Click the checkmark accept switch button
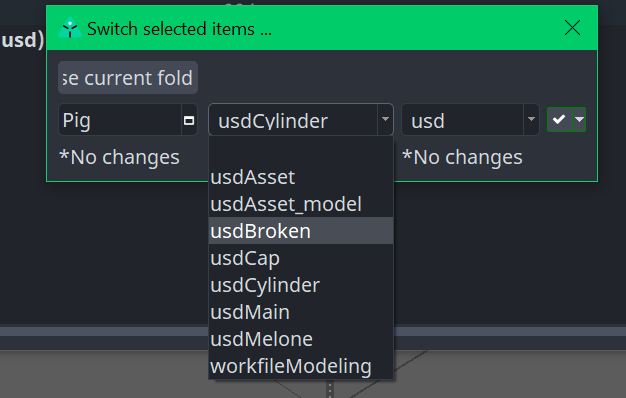The image size is (626, 398). [559, 119]
